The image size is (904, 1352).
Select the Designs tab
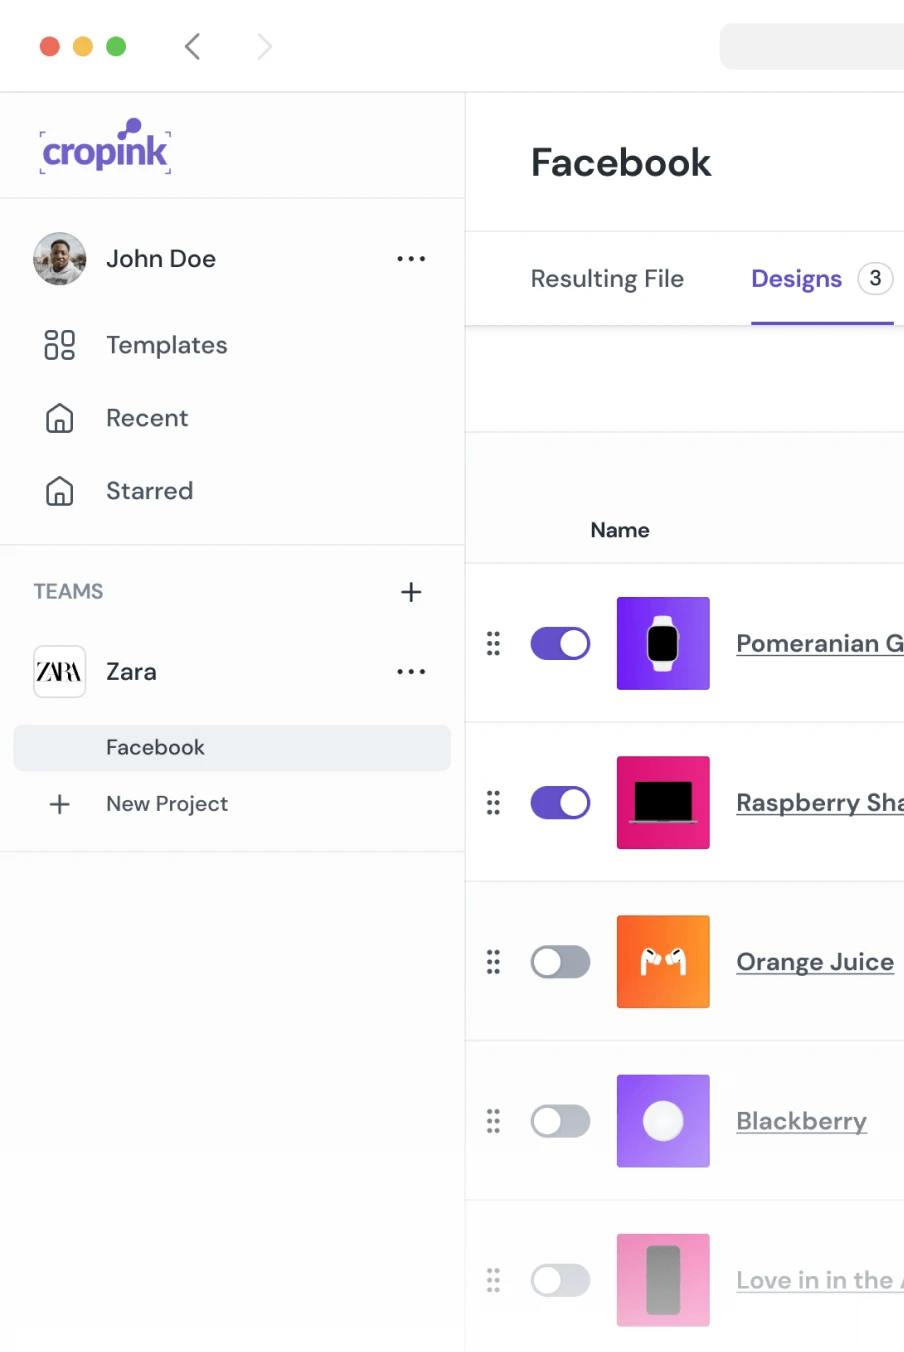point(797,279)
